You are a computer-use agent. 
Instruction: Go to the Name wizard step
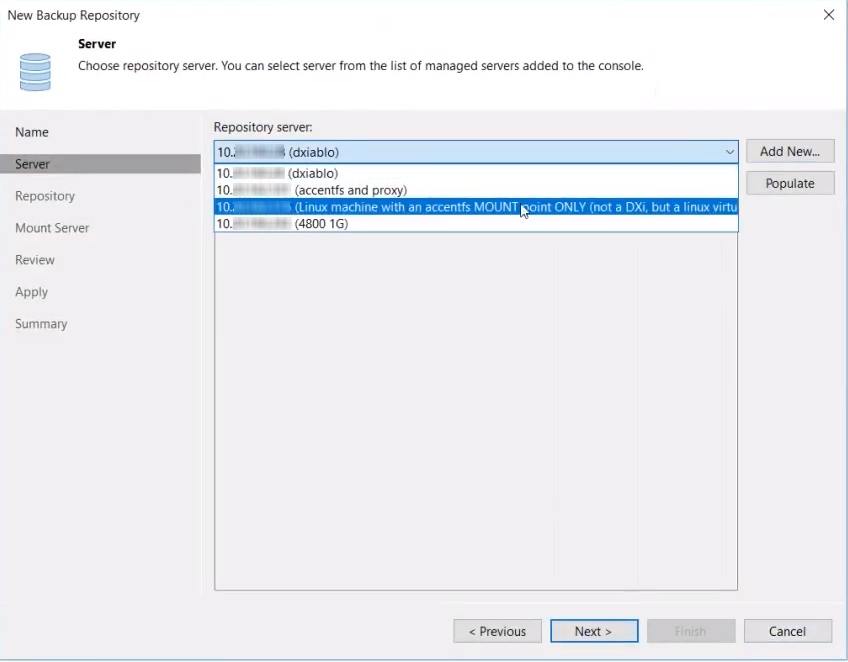click(x=32, y=132)
